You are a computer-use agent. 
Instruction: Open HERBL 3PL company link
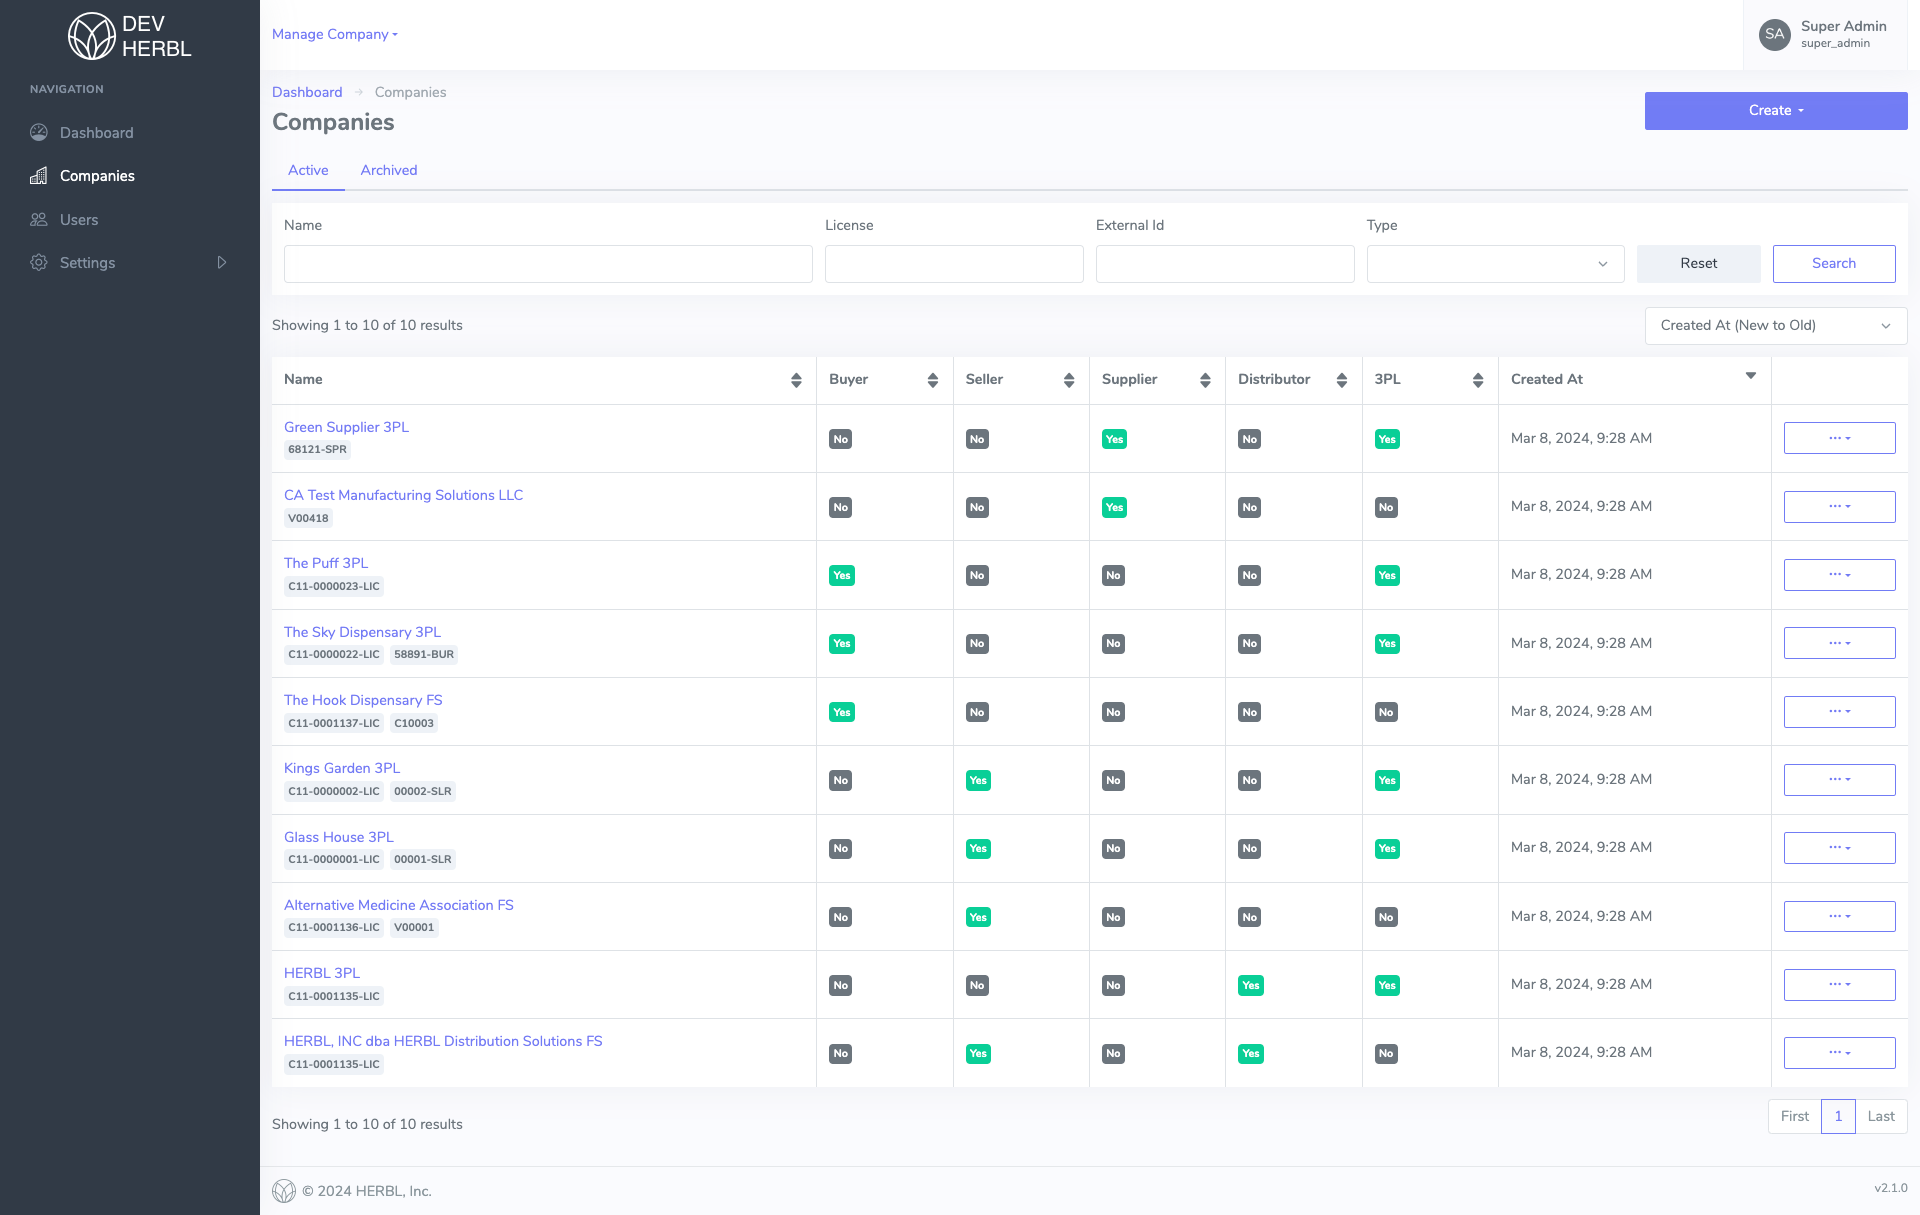[322, 973]
